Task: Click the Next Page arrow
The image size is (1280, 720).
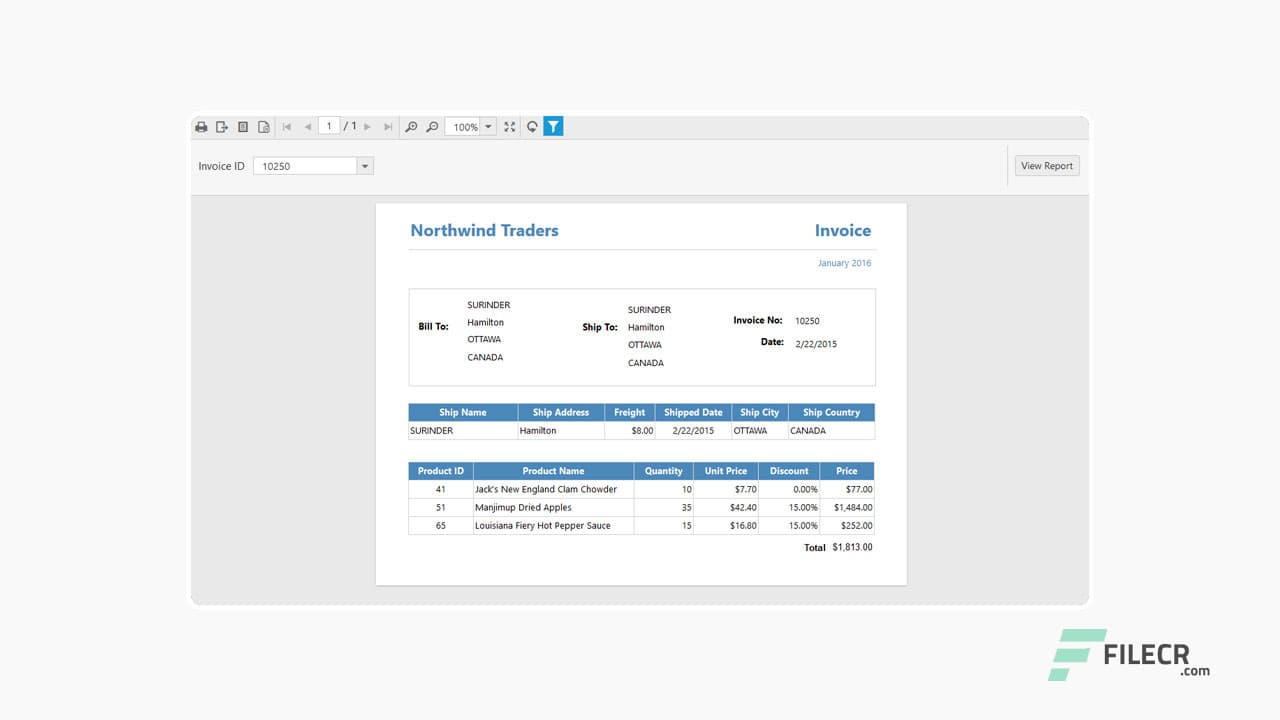Action: [x=368, y=127]
